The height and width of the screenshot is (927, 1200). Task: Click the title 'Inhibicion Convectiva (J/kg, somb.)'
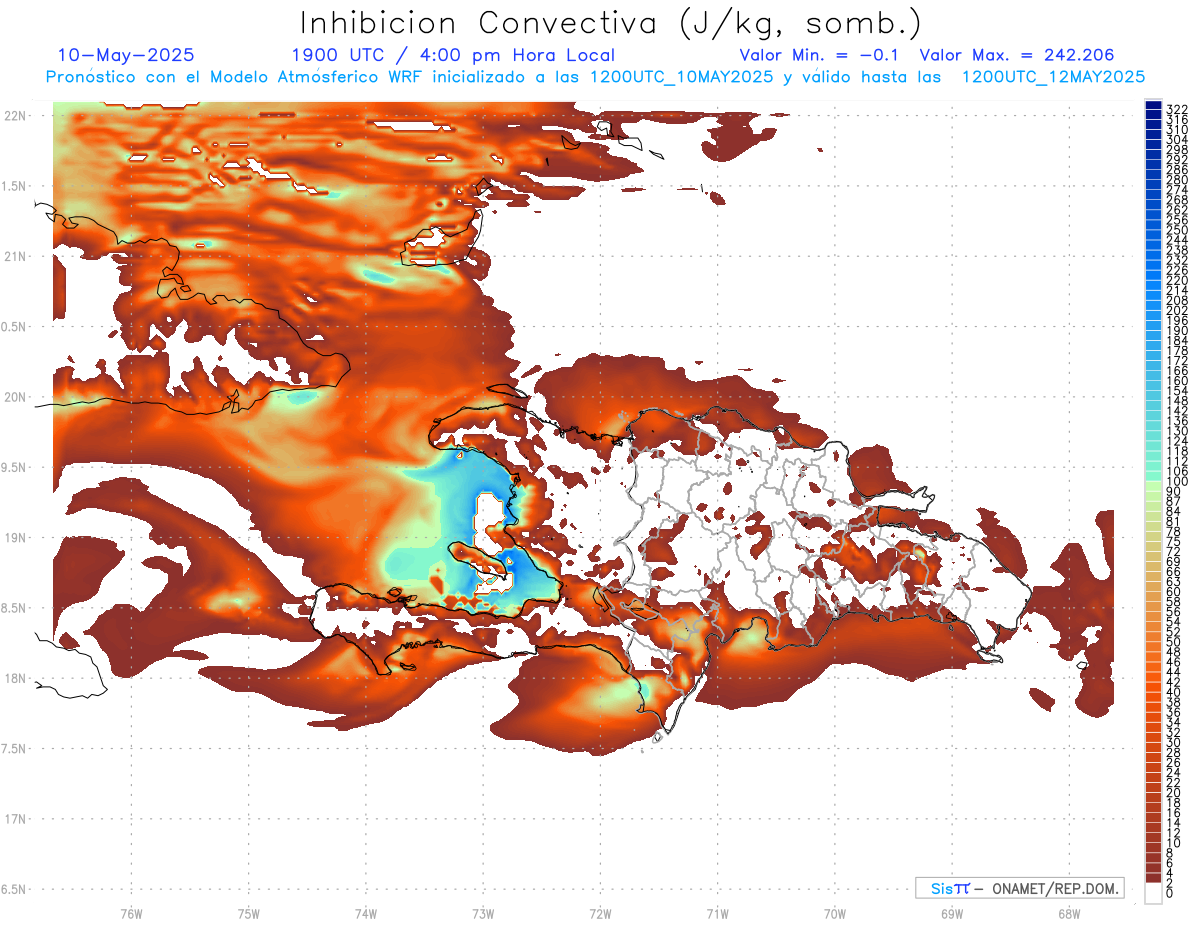[610, 23]
